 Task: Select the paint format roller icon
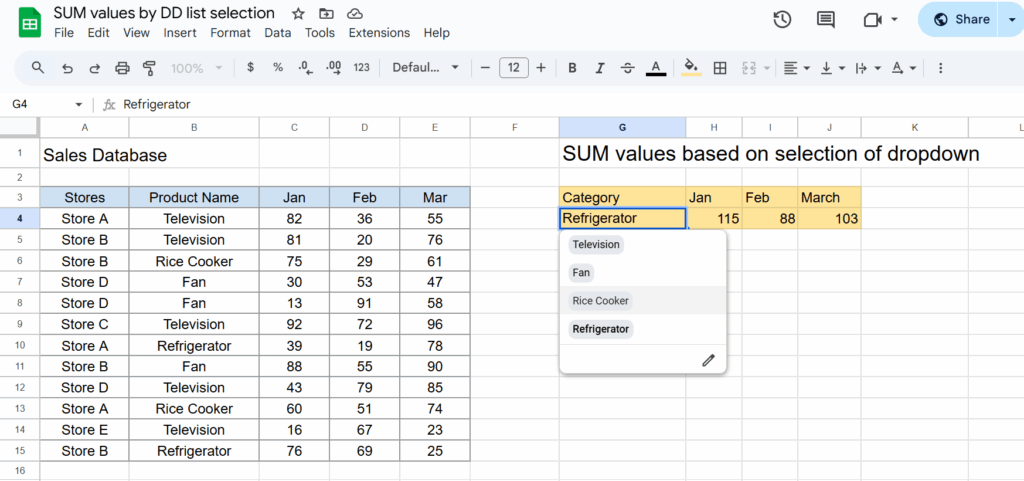[150, 68]
